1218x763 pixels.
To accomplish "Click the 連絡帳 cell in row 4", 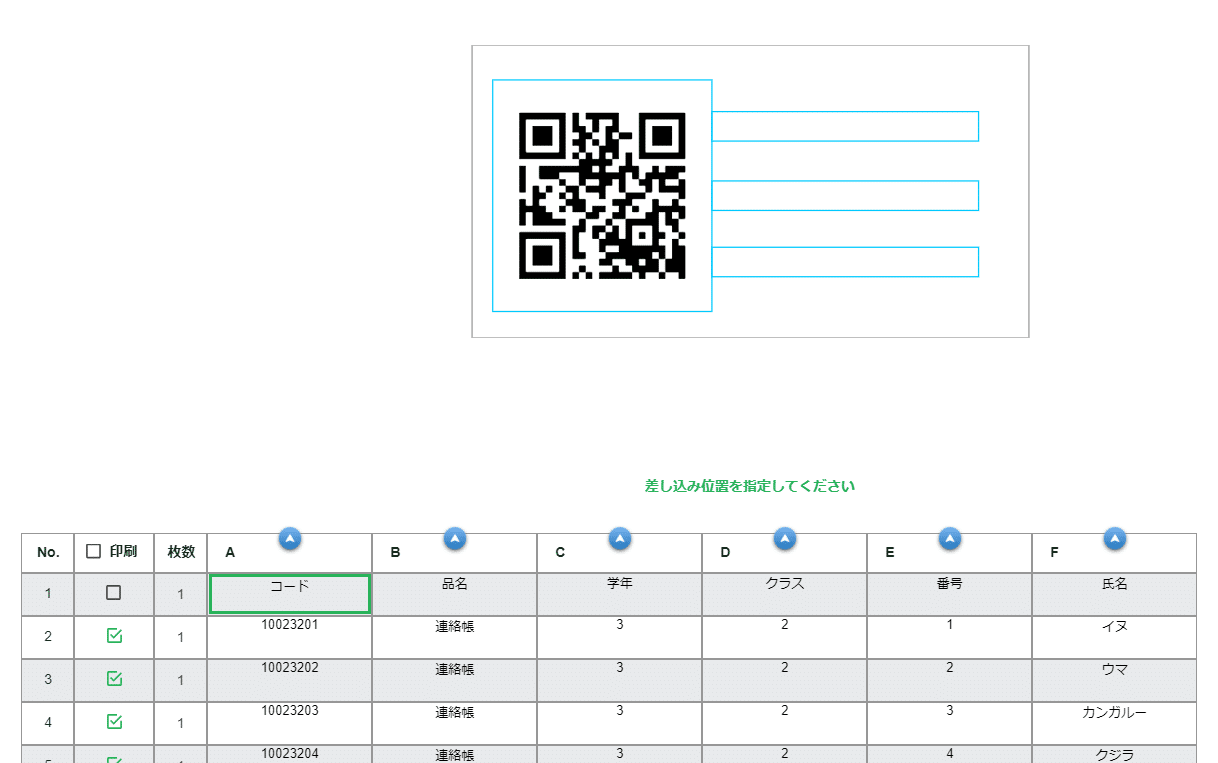I will [x=455, y=723].
